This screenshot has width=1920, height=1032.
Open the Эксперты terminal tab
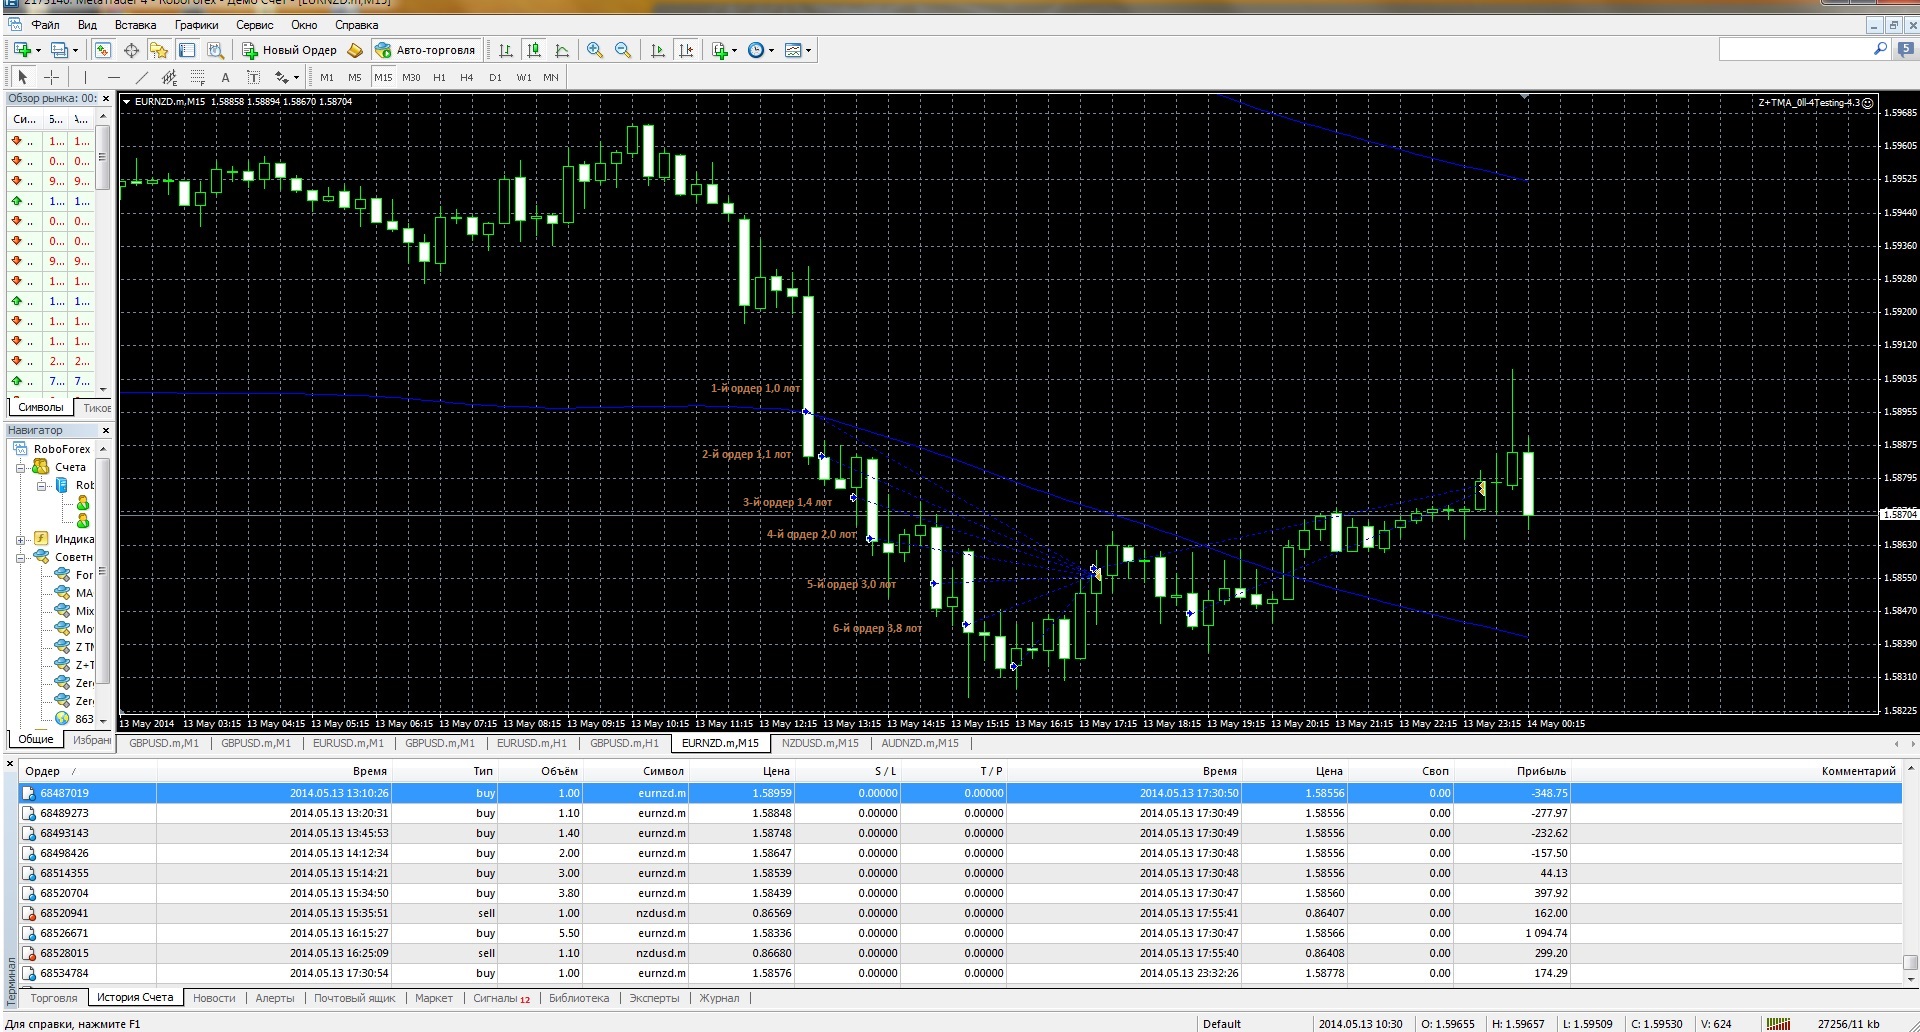[x=654, y=998]
